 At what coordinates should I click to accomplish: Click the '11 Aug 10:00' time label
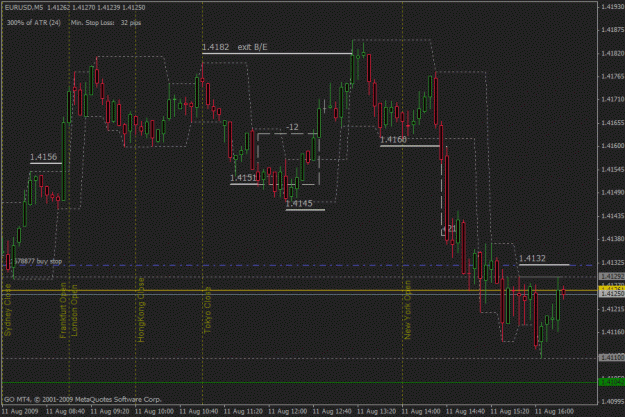154,411
